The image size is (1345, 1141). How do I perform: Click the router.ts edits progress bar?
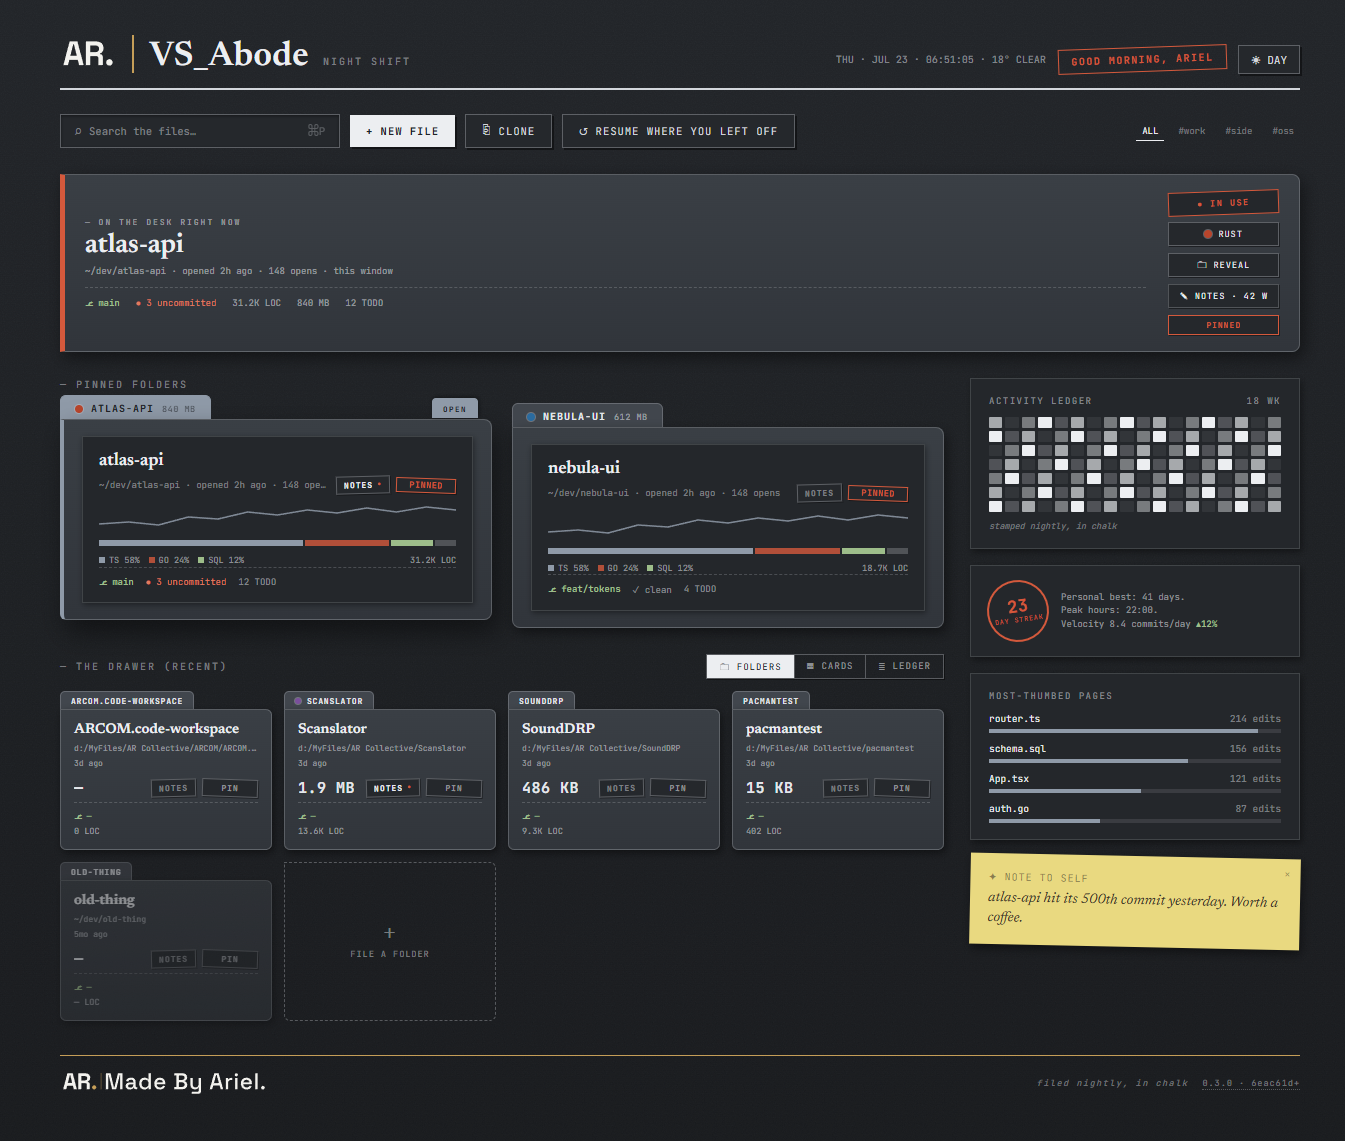pyautogui.click(x=1135, y=731)
